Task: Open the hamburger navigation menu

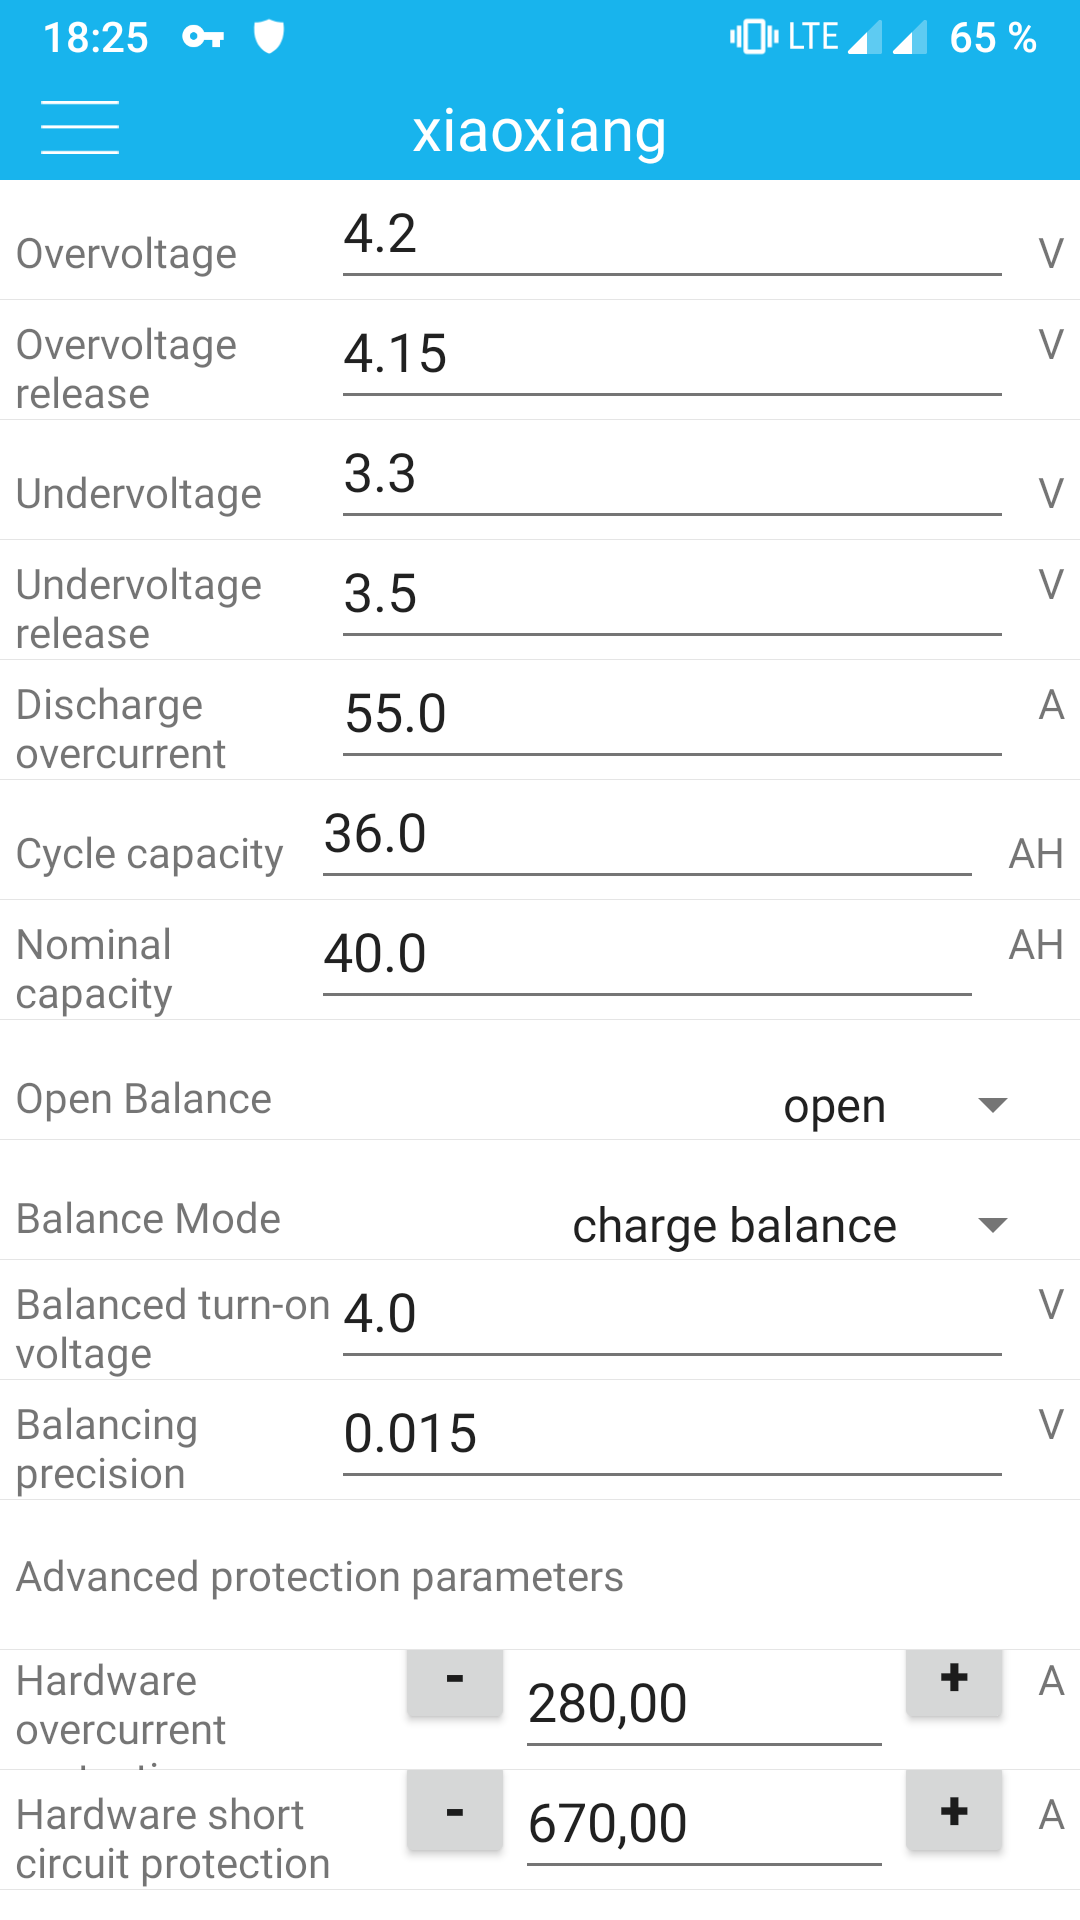Action: pos(80,128)
